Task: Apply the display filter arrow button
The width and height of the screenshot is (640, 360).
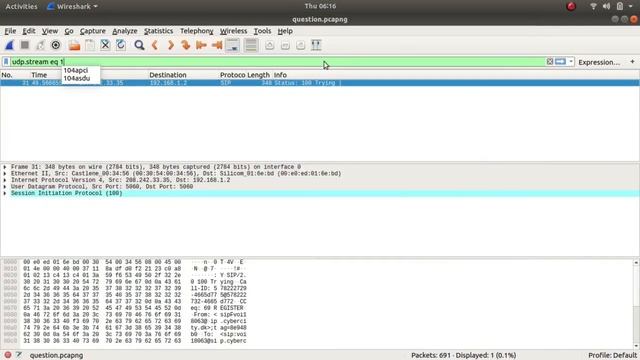Action: point(560,62)
